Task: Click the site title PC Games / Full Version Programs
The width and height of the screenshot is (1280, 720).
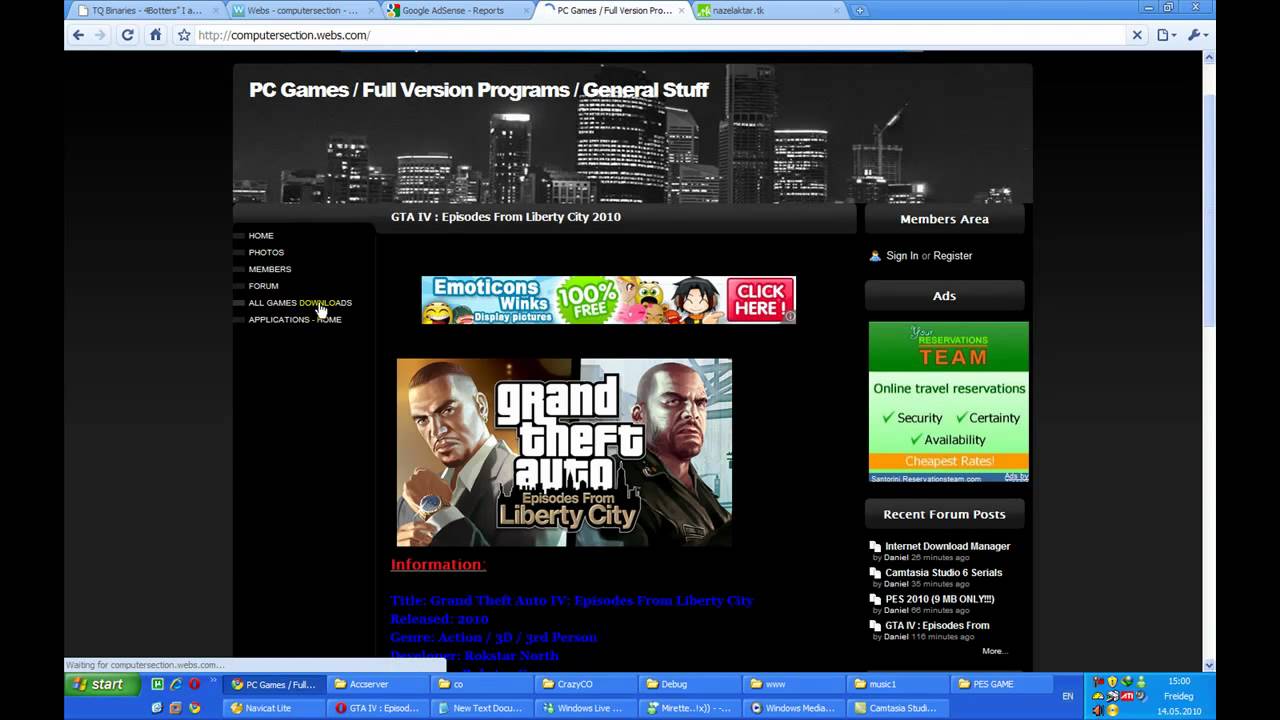Action: coord(478,90)
